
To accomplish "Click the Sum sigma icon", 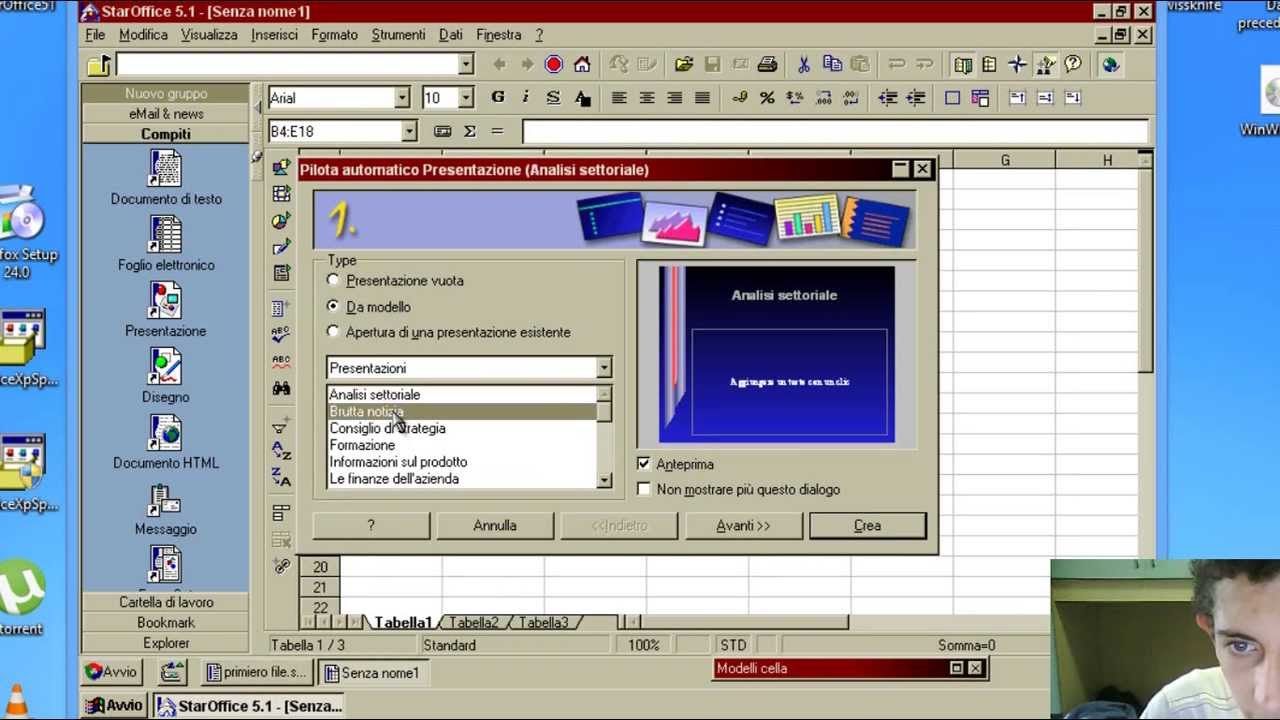I will point(469,131).
